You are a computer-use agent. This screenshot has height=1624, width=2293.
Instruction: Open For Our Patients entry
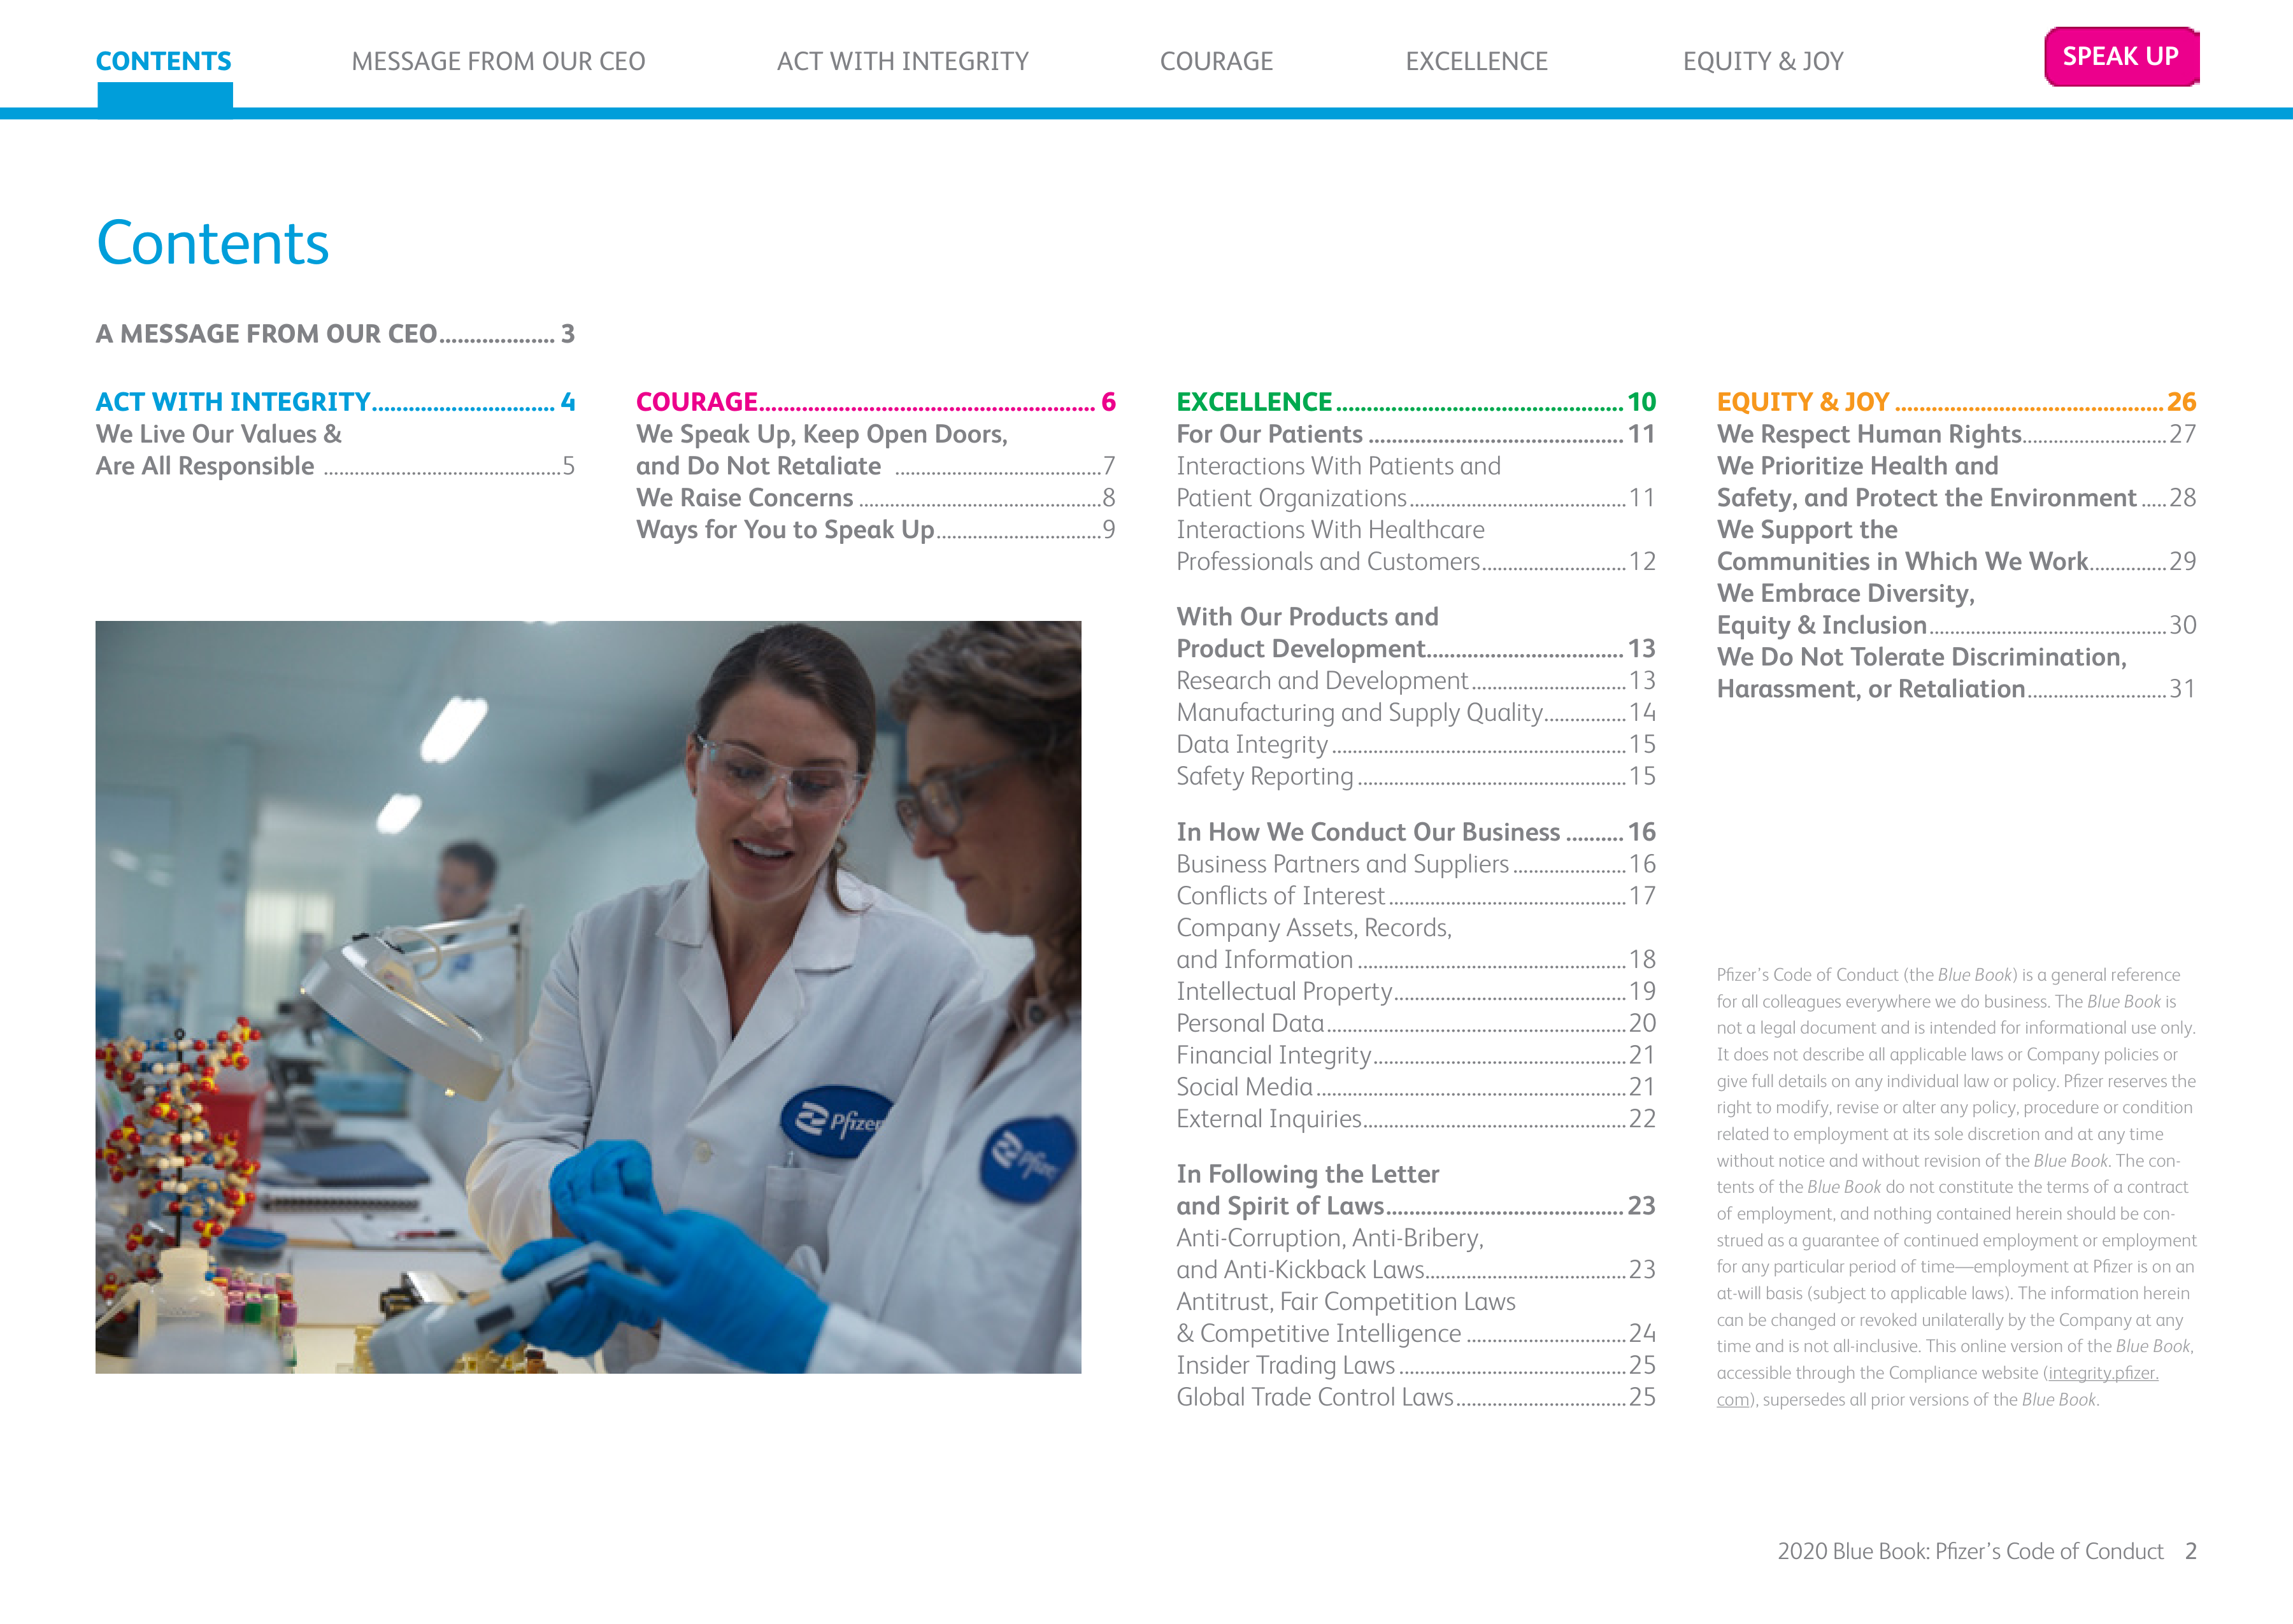(1416, 434)
